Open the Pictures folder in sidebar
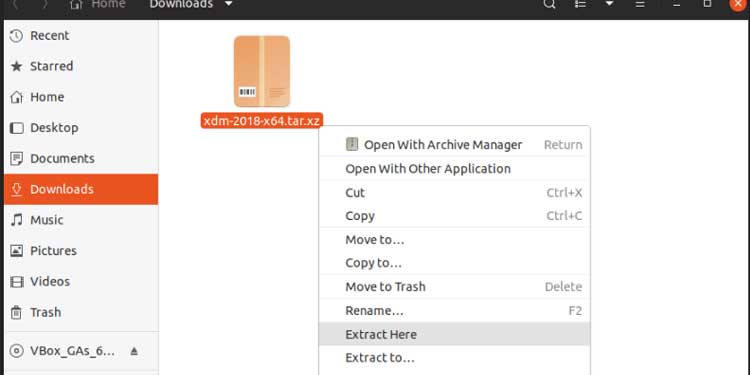 tap(81, 251)
